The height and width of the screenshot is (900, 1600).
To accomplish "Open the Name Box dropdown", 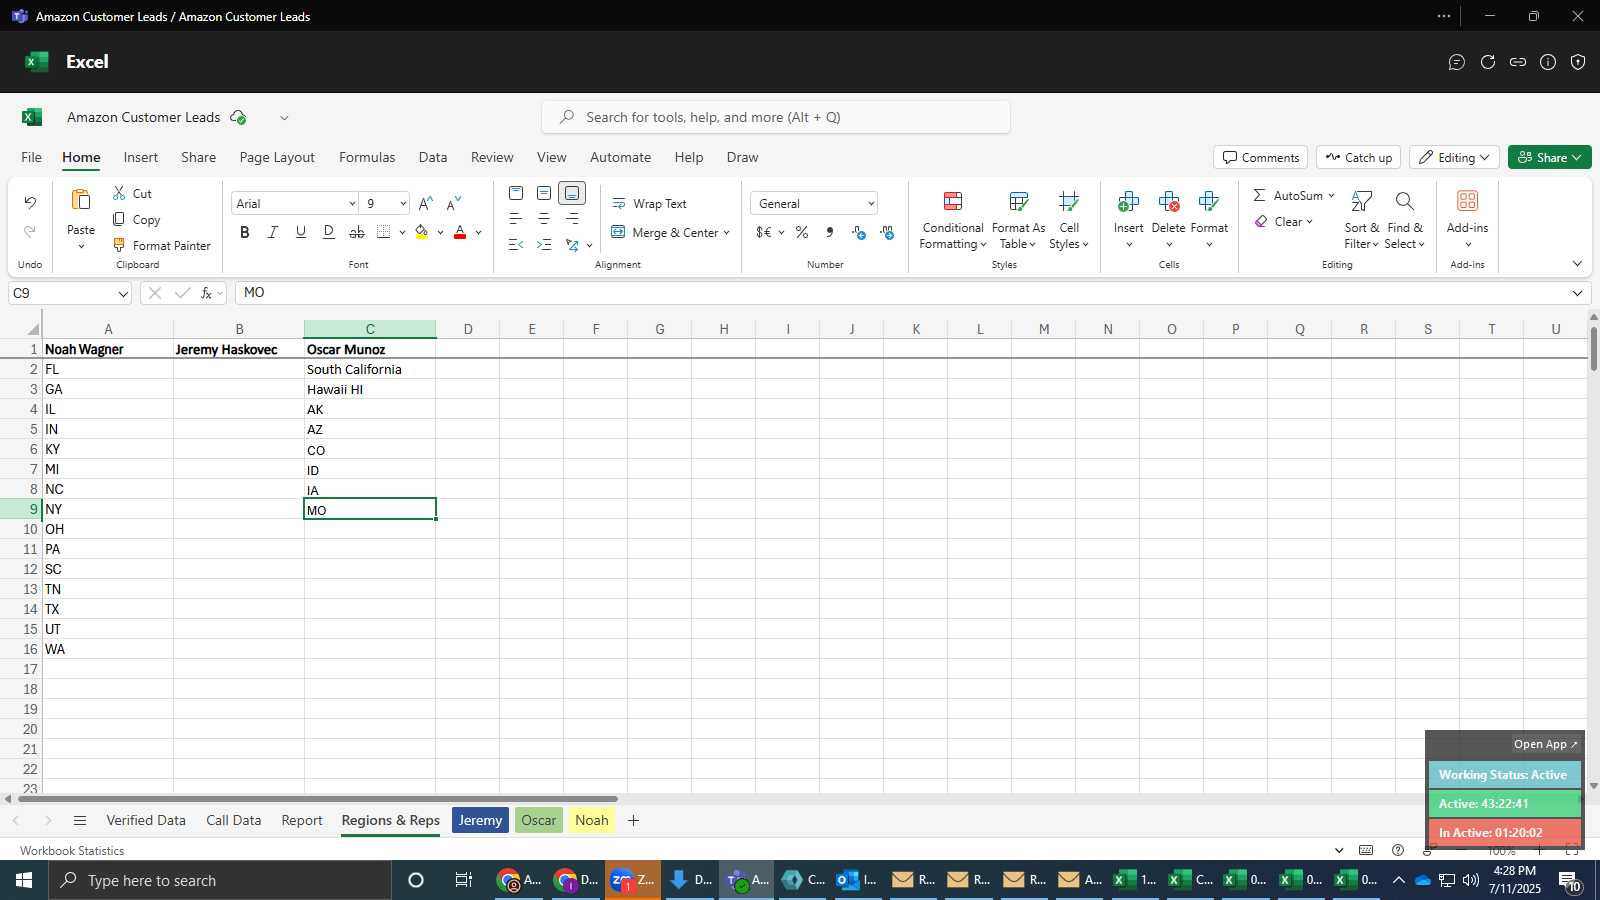I will coord(123,293).
